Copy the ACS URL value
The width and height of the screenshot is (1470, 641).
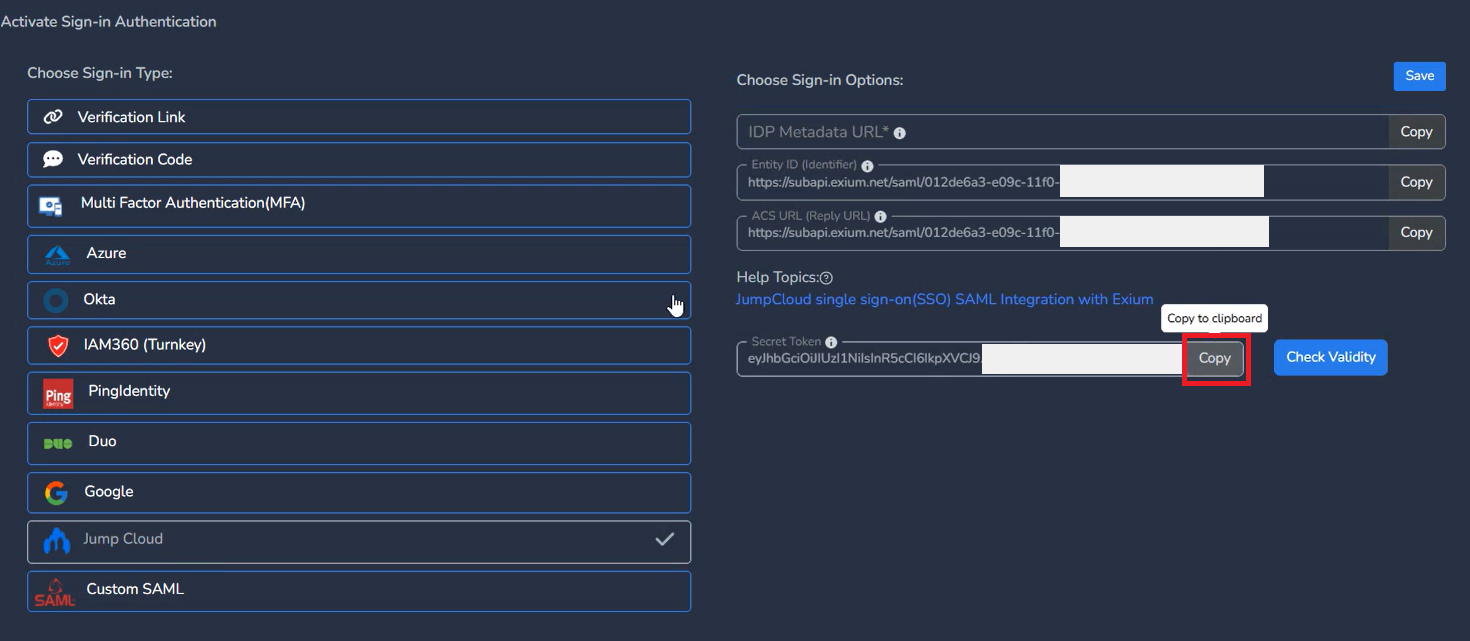tap(1416, 232)
